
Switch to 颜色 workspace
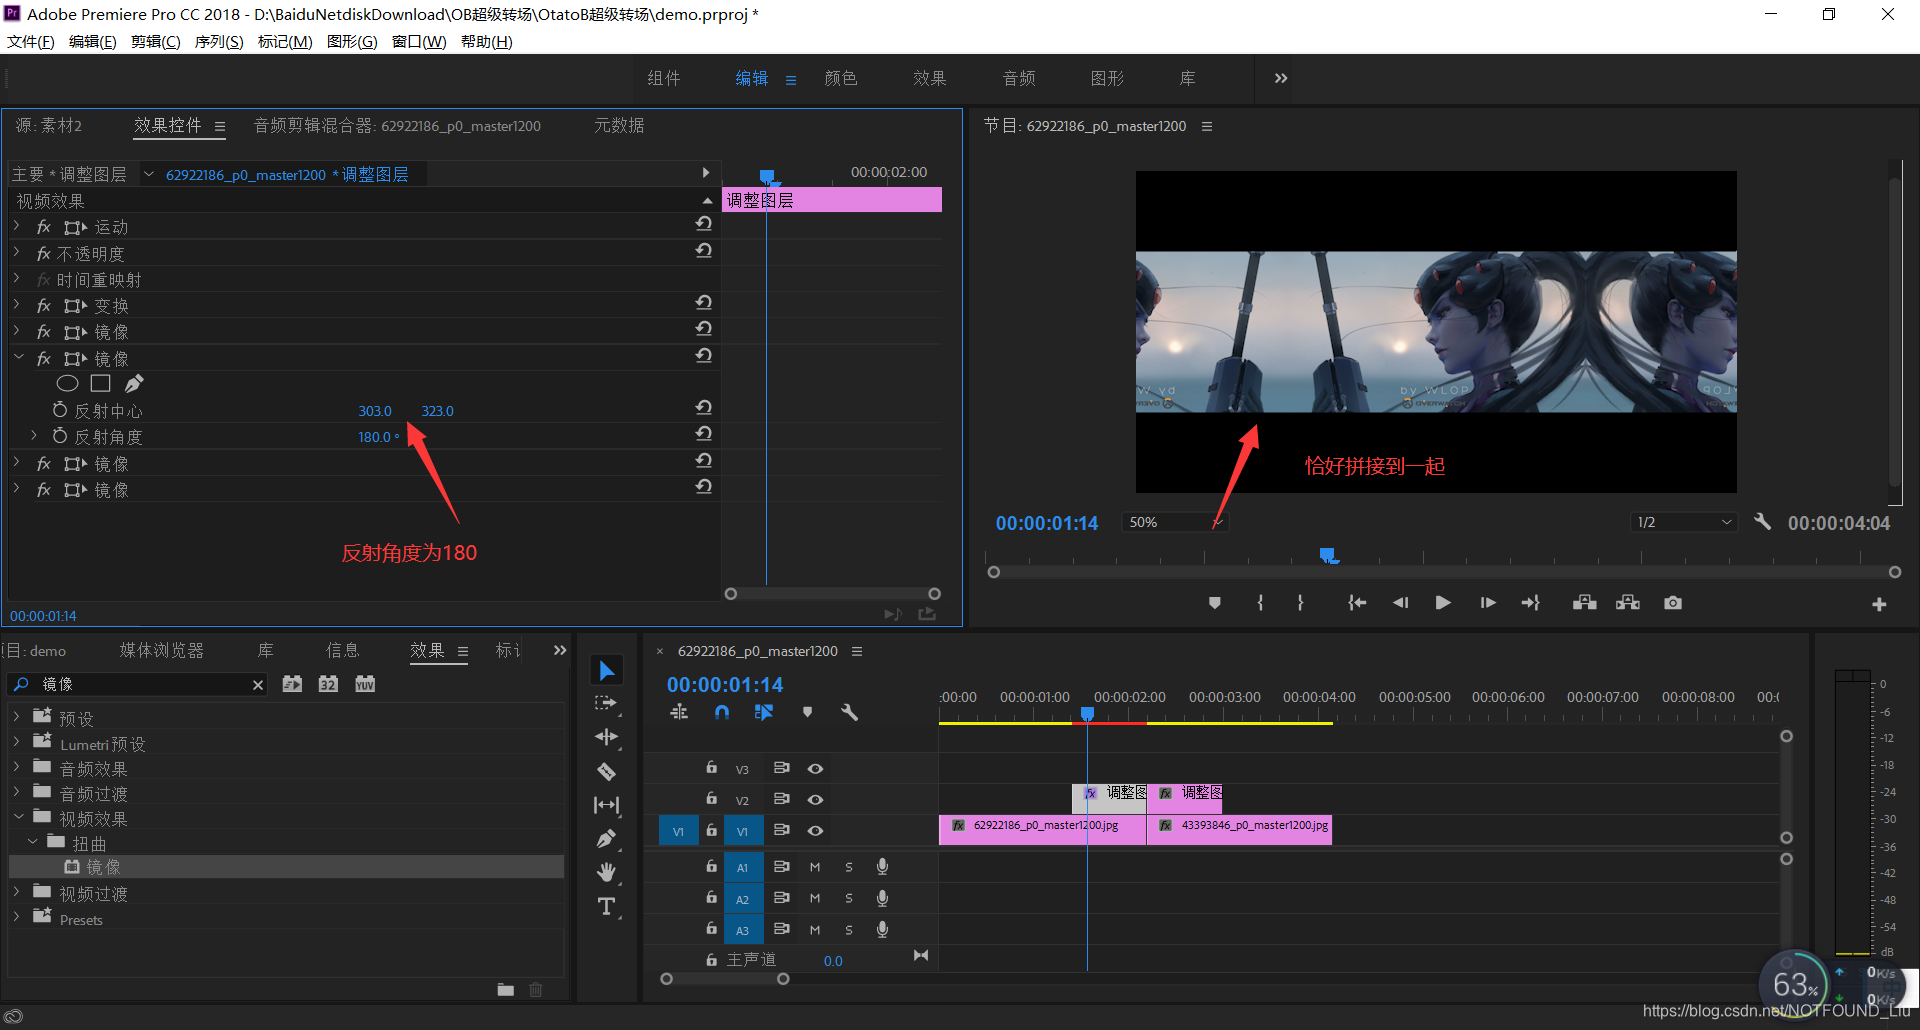point(841,78)
